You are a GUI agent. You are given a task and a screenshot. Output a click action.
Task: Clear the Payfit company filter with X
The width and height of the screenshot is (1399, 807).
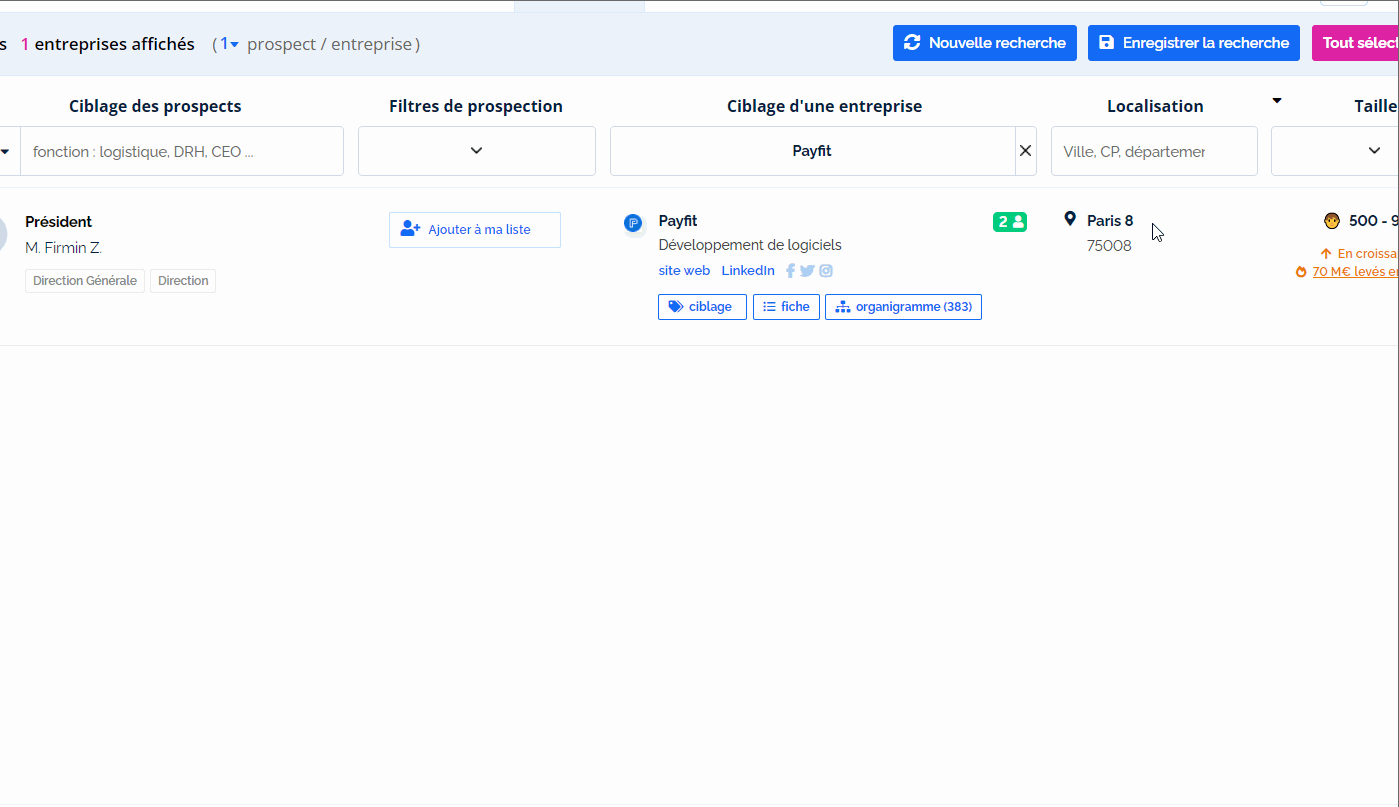pos(1025,151)
